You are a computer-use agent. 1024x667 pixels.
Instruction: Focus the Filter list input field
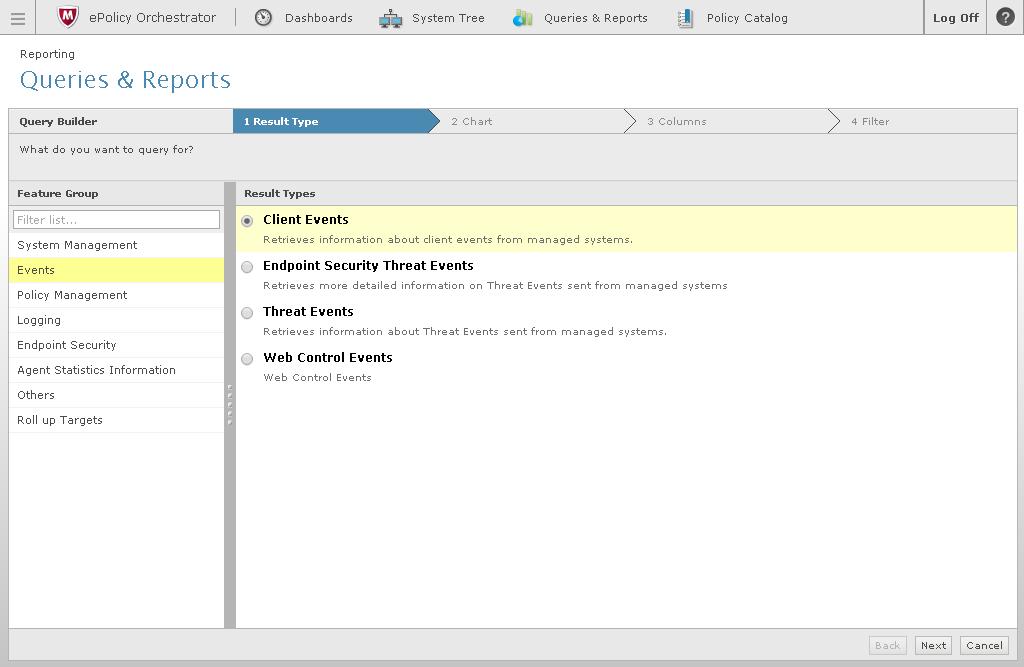[116, 220]
